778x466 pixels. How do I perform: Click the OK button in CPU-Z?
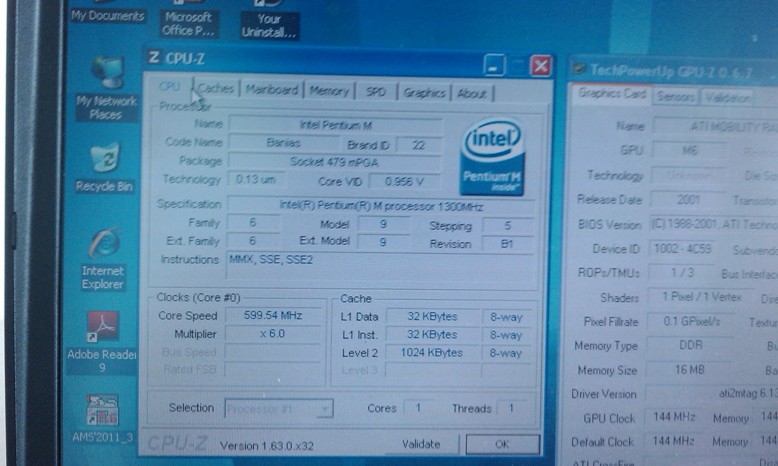point(502,444)
